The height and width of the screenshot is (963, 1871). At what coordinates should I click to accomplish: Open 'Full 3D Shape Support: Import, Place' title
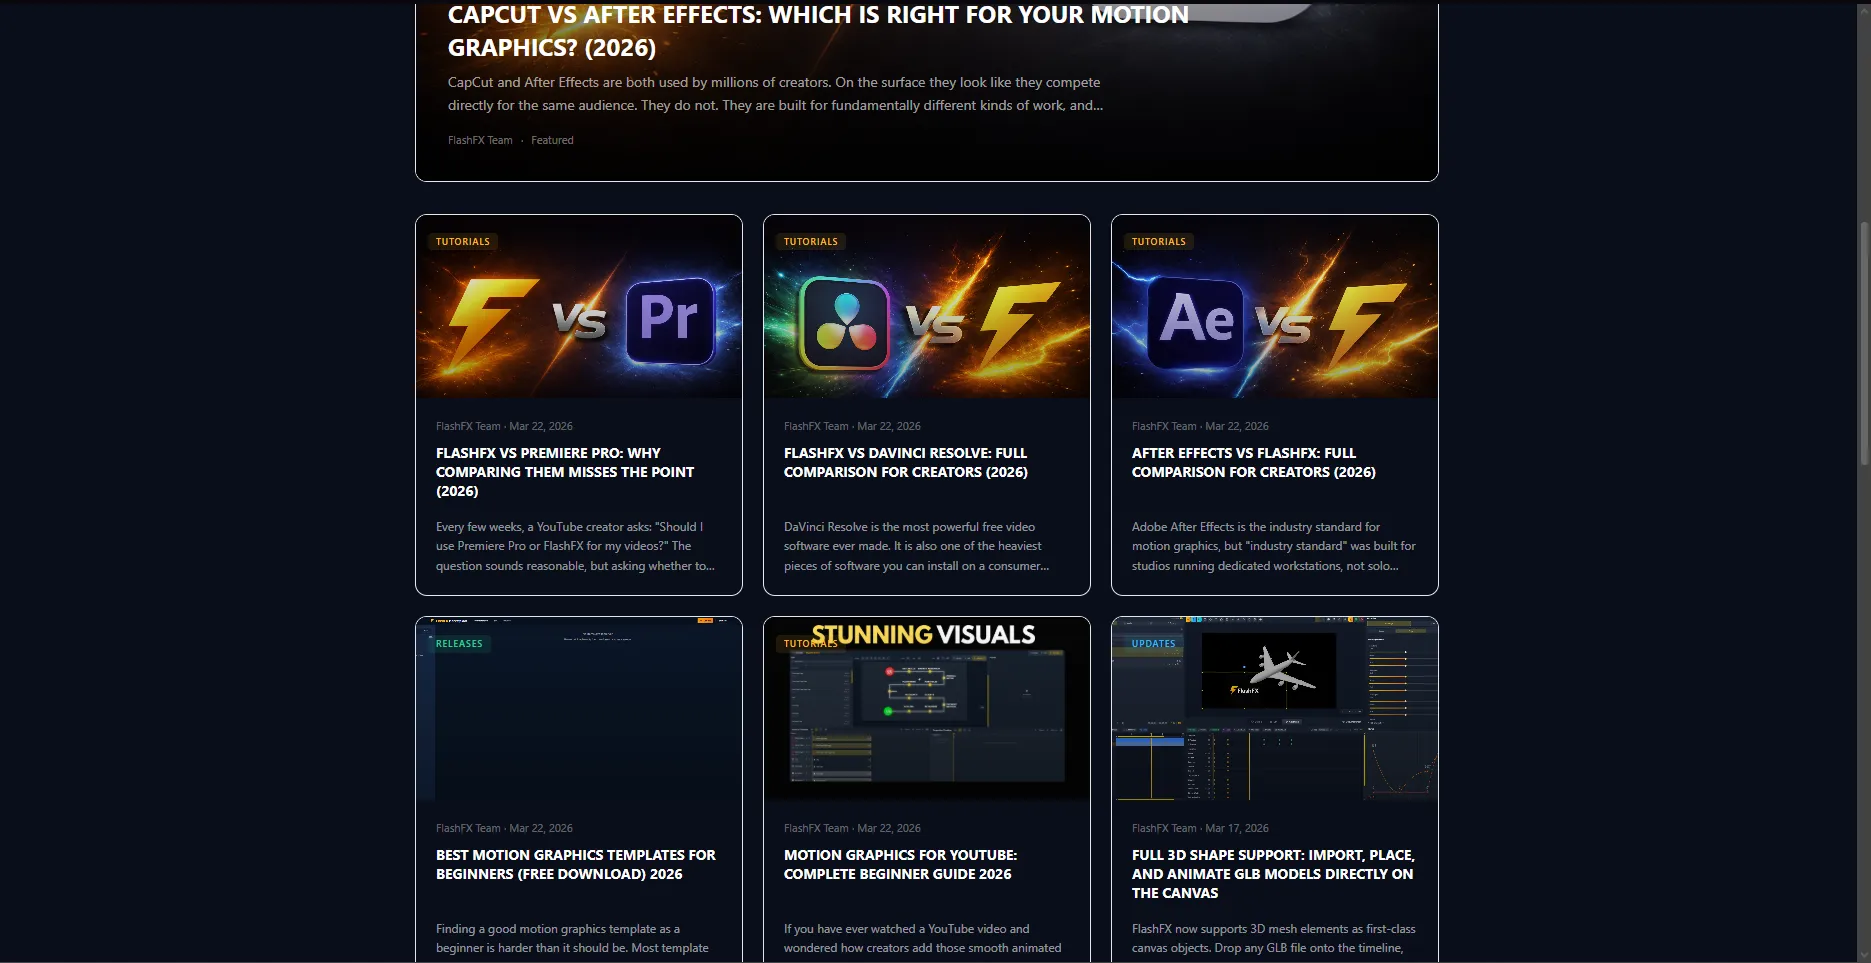1273,874
